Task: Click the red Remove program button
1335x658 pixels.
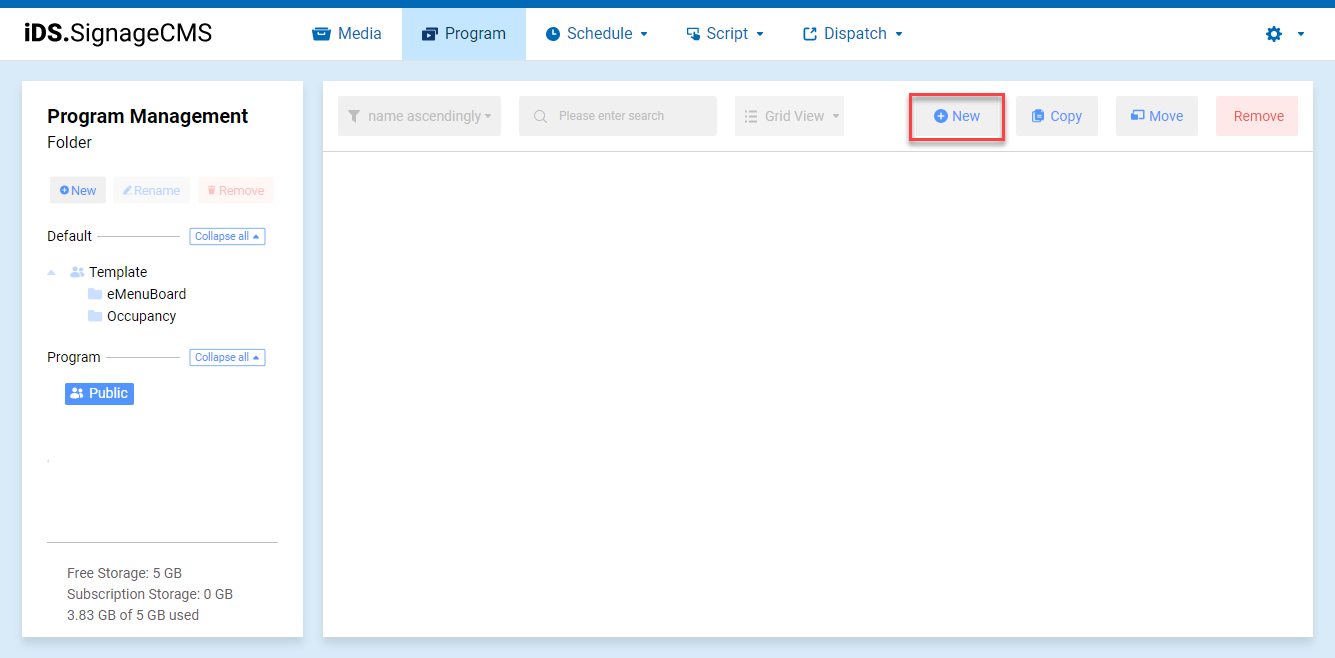Action: click(1257, 116)
